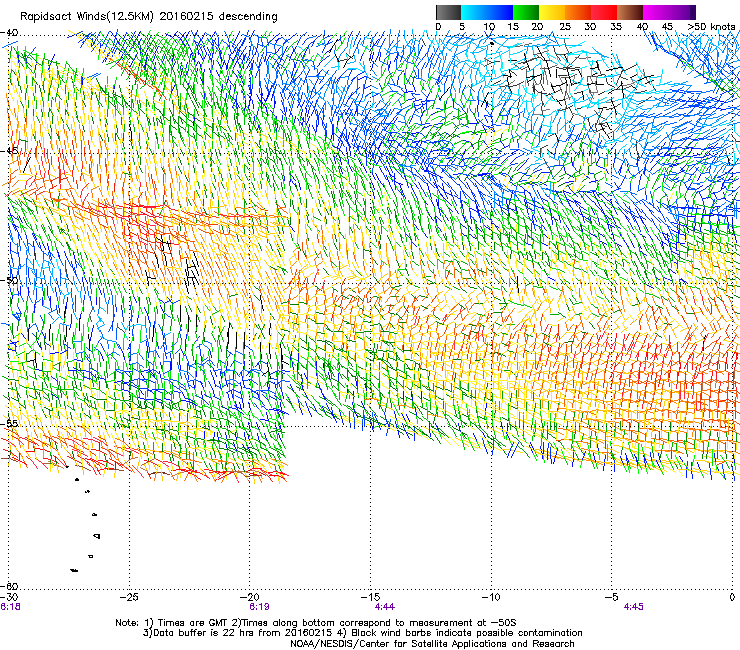Click the cyan 5–10 knots legend swatch
The image size is (740, 650).
(473, 12)
